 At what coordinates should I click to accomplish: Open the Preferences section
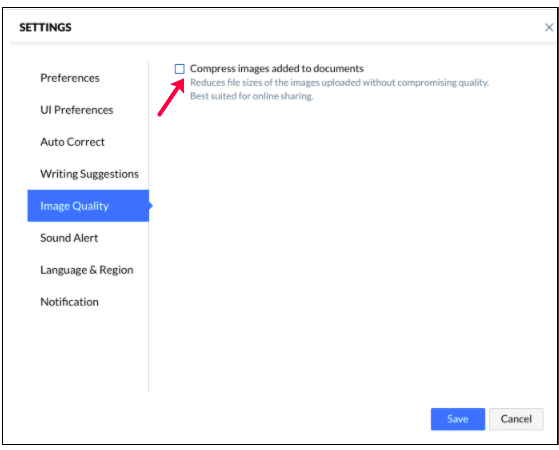point(70,78)
